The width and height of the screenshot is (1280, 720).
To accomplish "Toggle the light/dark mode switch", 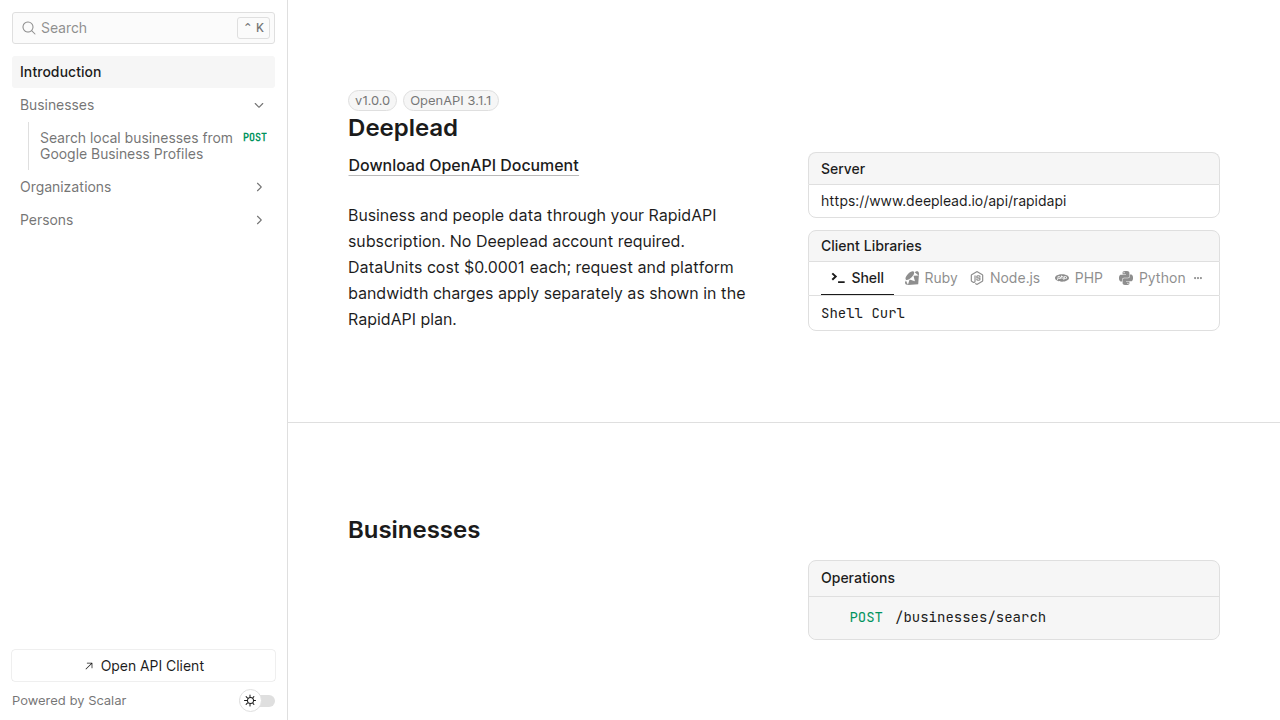I will [x=259, y=701].
